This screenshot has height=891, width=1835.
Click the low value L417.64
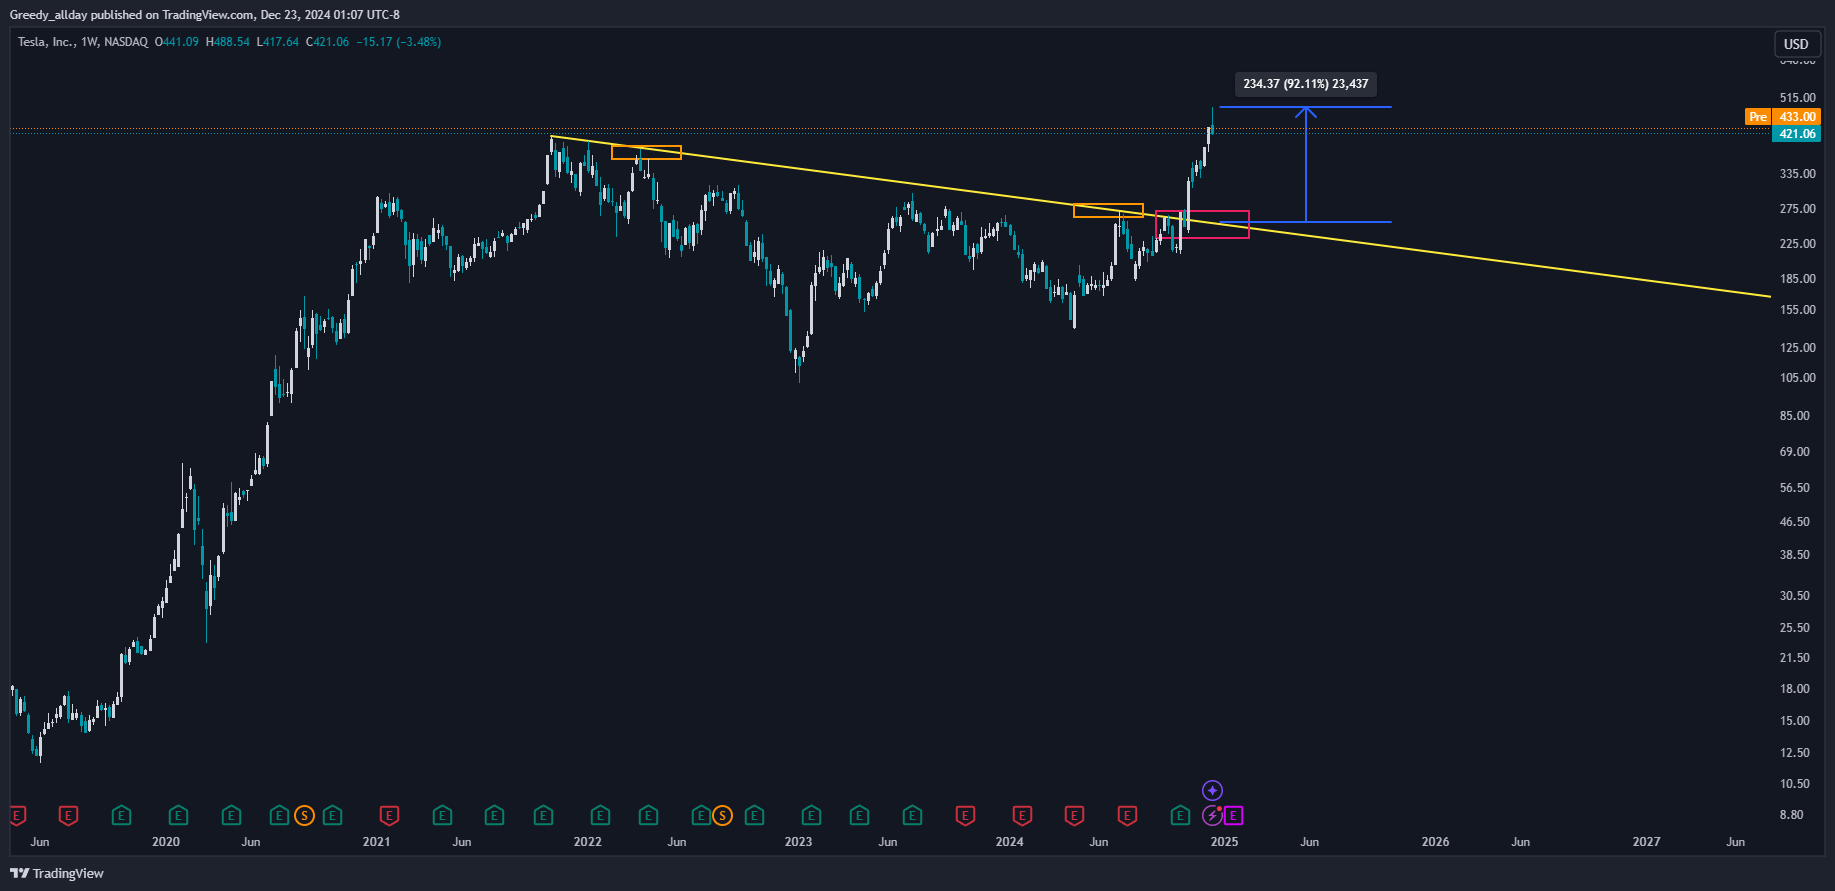pos(278,42)
